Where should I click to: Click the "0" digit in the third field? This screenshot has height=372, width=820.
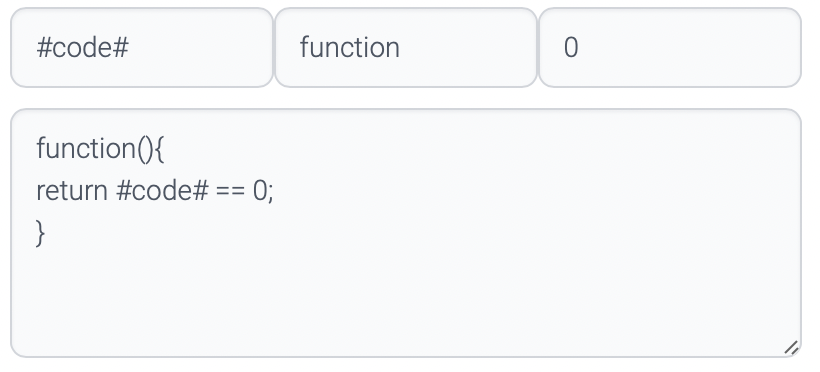pyautogui.click(x=571, y=48)
